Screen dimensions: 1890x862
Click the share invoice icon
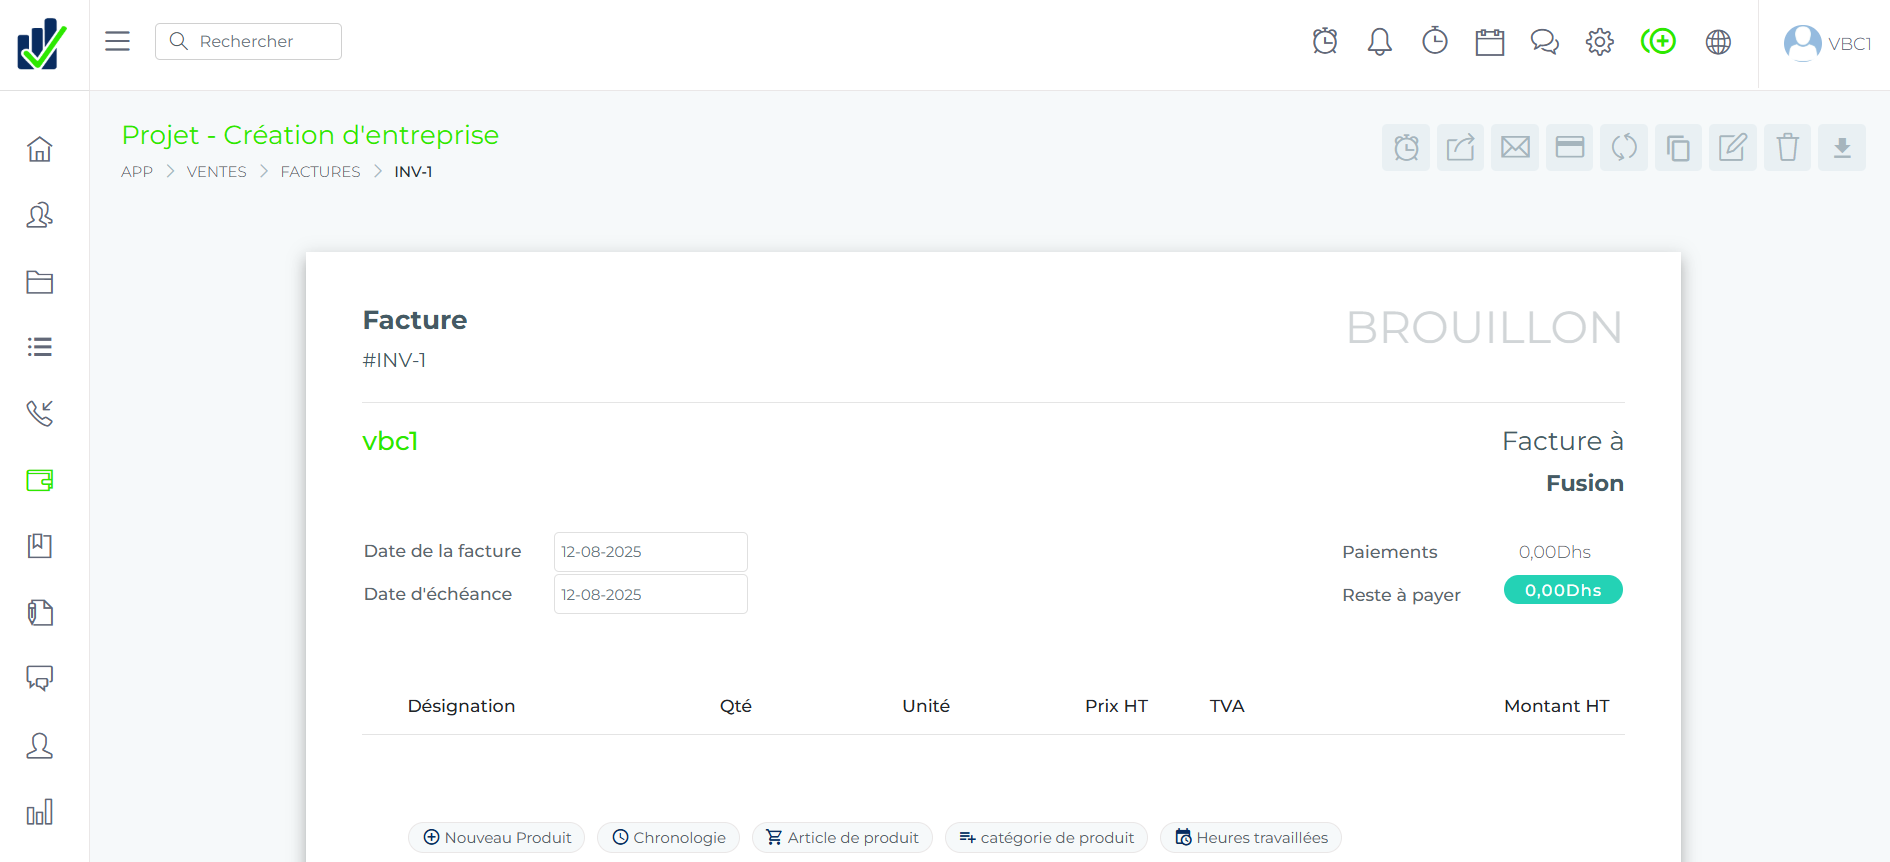click(x=1460, y=148)
